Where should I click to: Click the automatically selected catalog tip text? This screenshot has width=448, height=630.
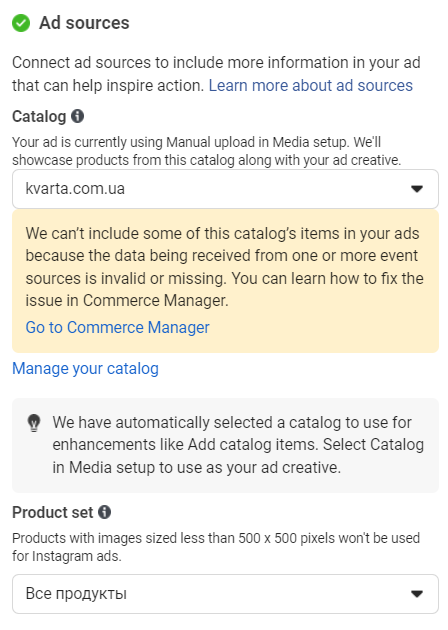pos(238,445)
